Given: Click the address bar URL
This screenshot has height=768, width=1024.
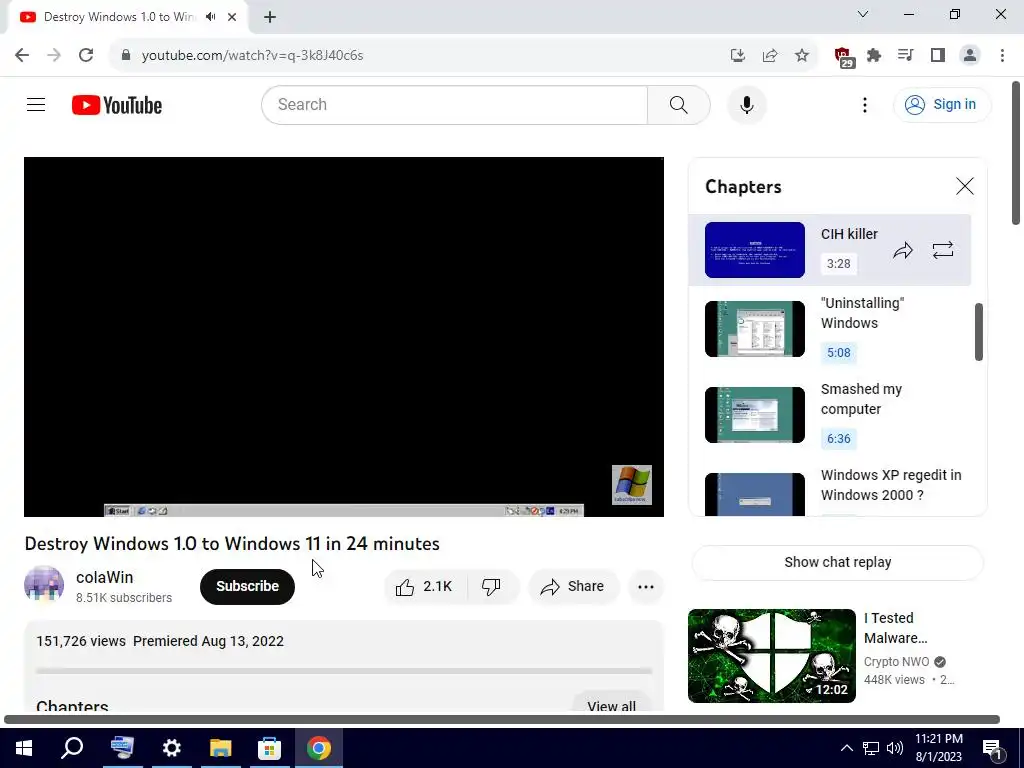Looking at the screenshot, I should 252,56.
